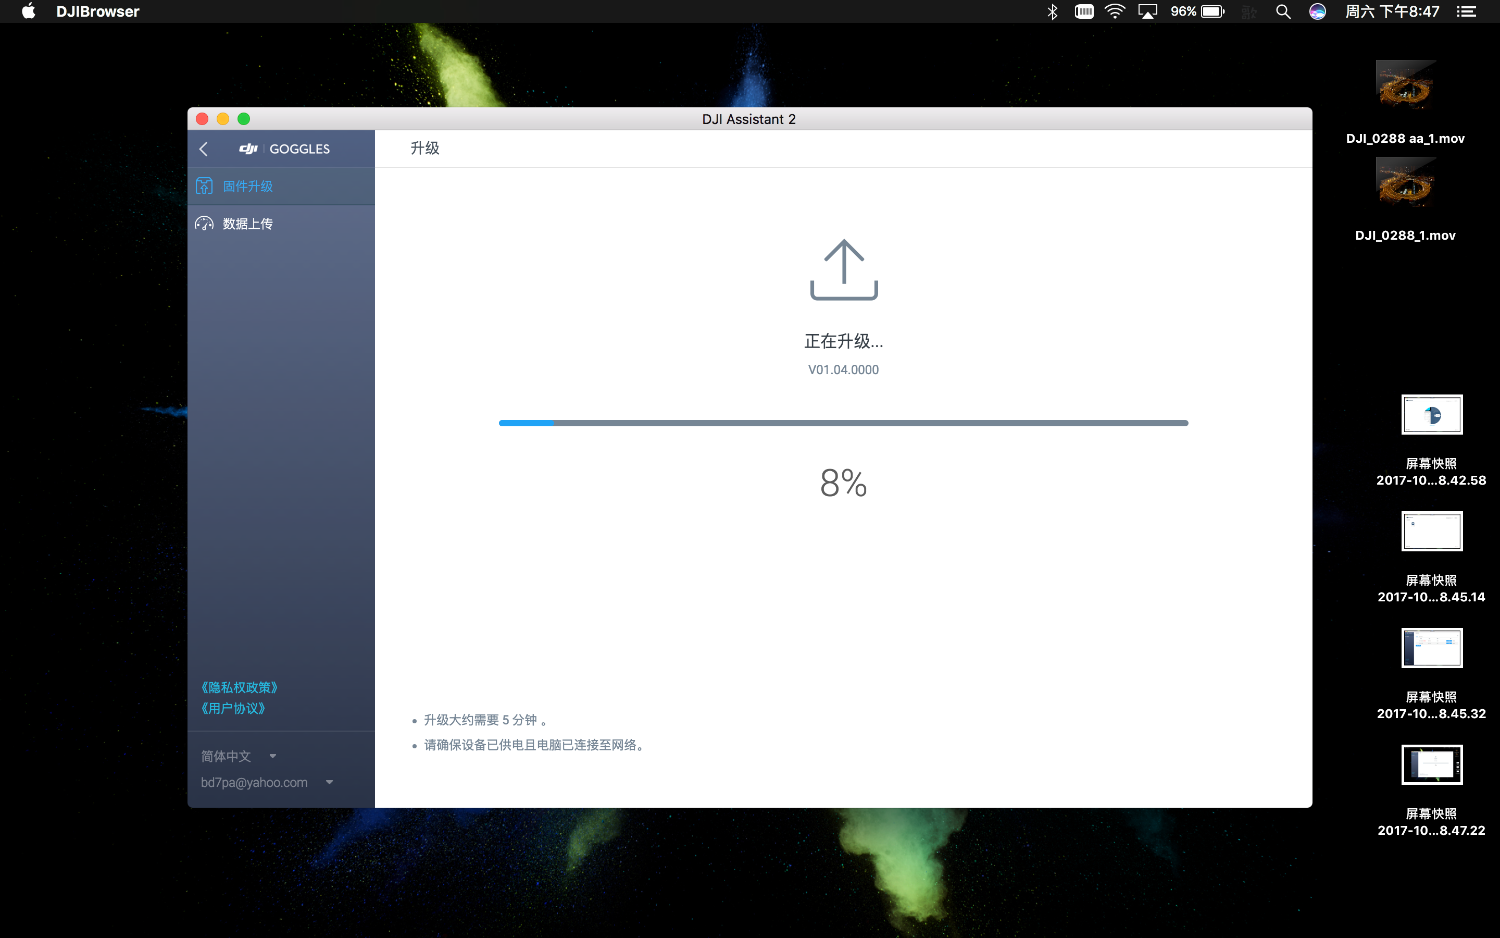Expand the bd7pa@yahoo.com account dropdown

267,782
